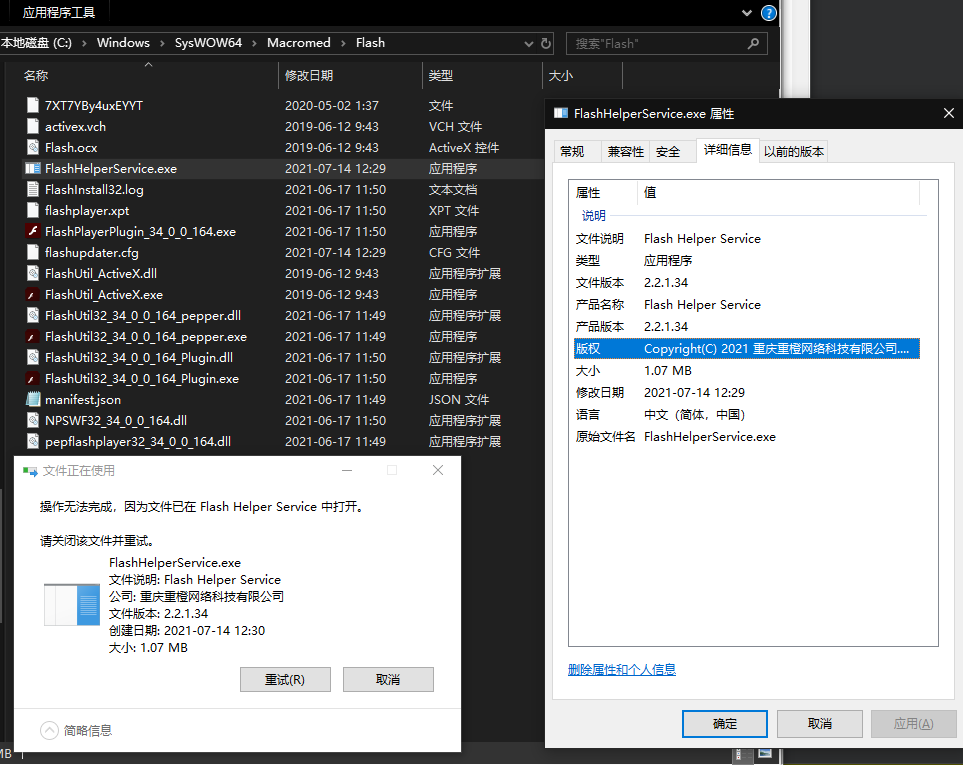Image resolution: width=963 pixels, height=765 pixels.
Task: Switch to the 常规 tab in properties
Action: pyautogui.click(x=572, y=151)
